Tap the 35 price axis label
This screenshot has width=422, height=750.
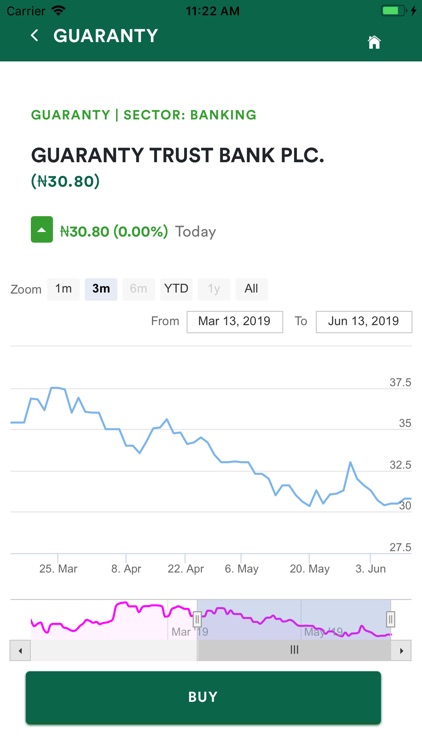tap(405, 423)
